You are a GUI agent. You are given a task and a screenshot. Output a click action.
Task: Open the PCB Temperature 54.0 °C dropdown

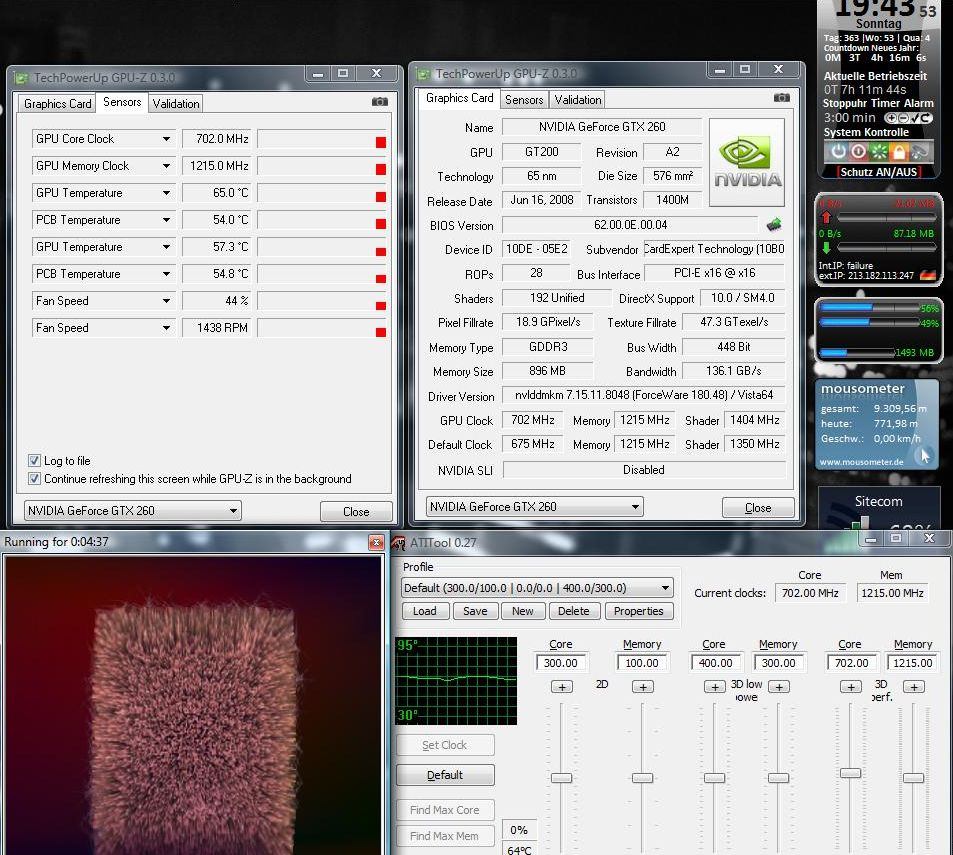coord(166,220)
